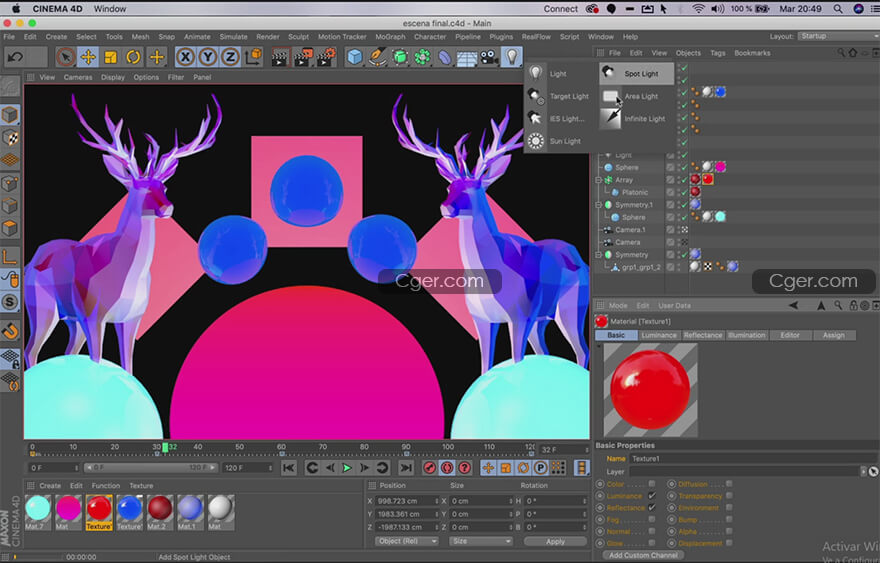Image resolution: width=880 pixels, height=563 pixels.
Task: Enable the Bump channel checkbox
Action: point(728,519)
